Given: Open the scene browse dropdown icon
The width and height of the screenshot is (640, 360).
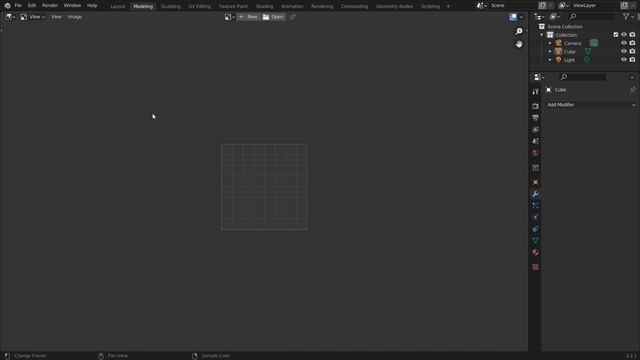Looking at the screenshot, I should click(x=482, y=6).
